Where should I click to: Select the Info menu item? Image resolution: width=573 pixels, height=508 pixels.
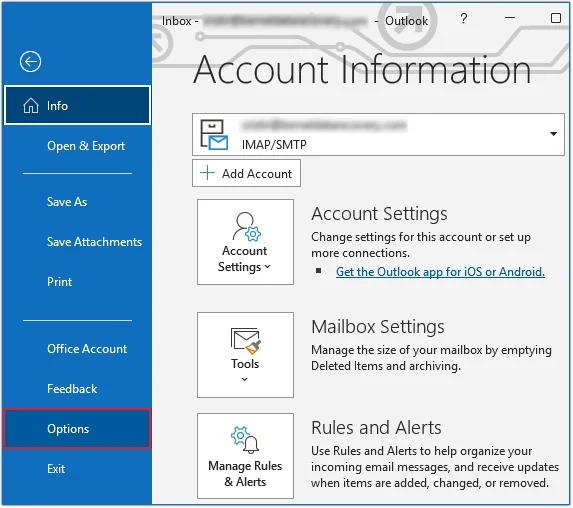click(77, 105)
